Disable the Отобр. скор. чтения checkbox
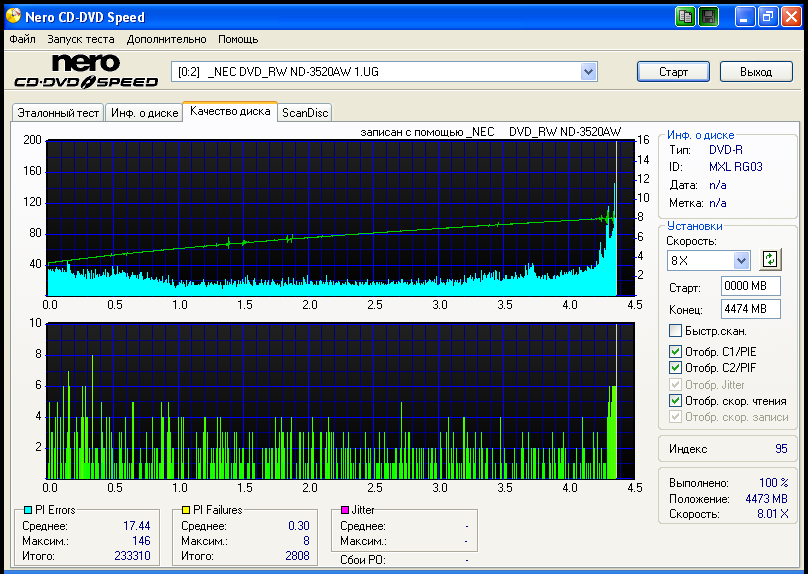 tap(676, 400)
